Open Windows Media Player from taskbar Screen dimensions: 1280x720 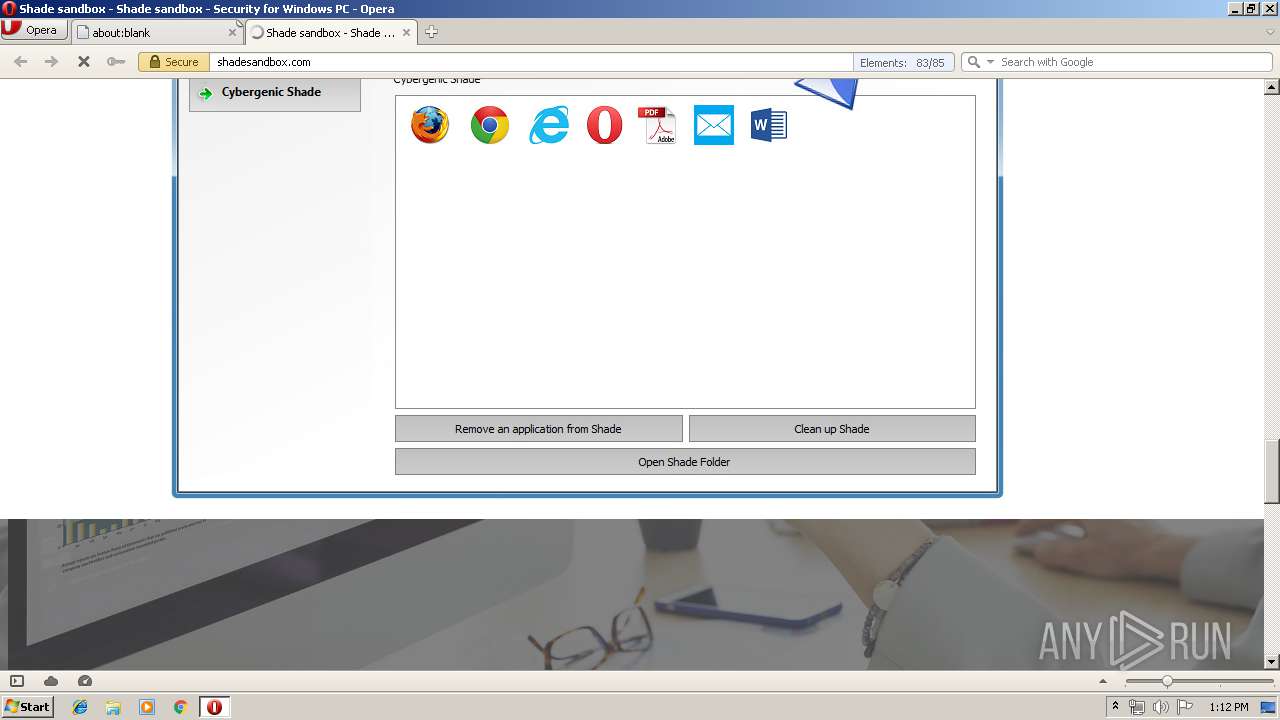(147, 707)
